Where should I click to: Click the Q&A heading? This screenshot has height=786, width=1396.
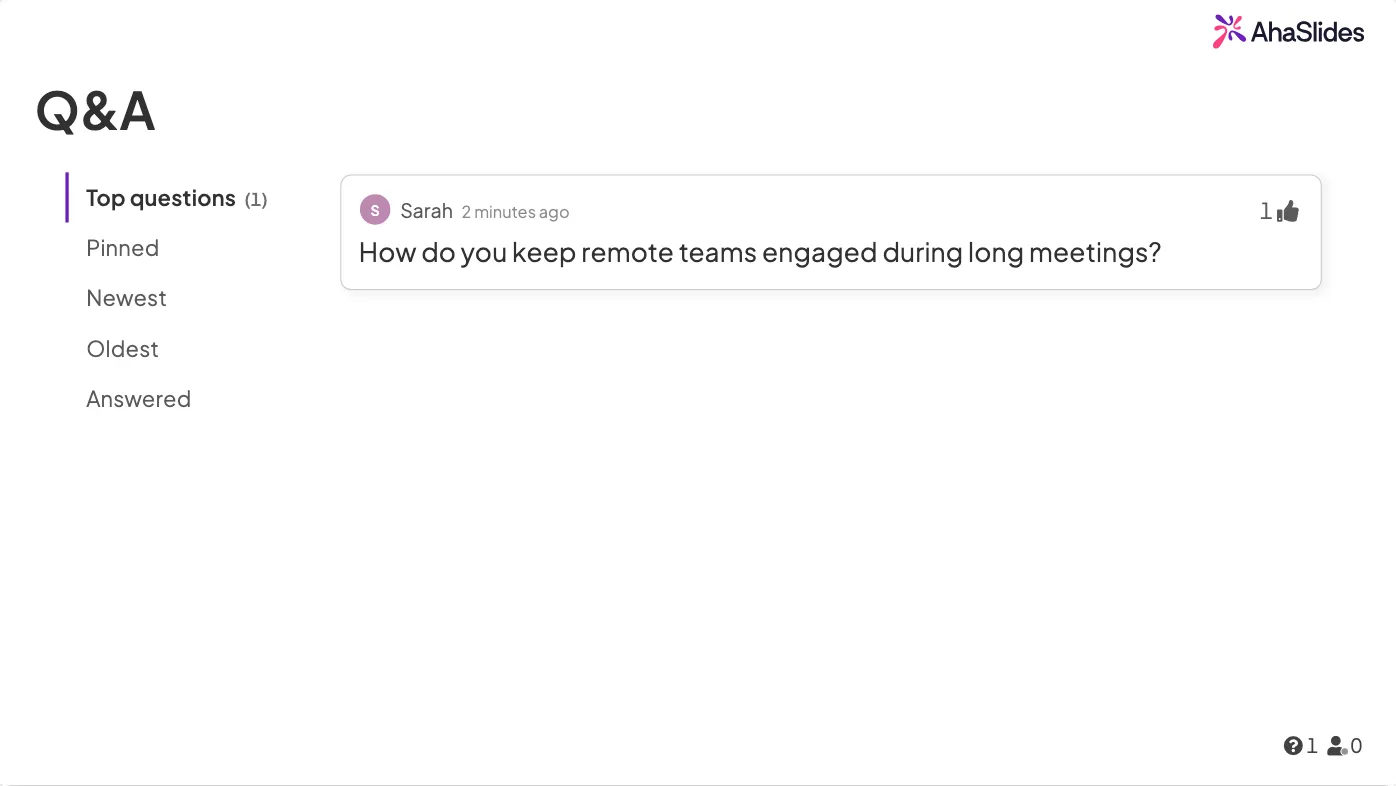coord(95,111)
